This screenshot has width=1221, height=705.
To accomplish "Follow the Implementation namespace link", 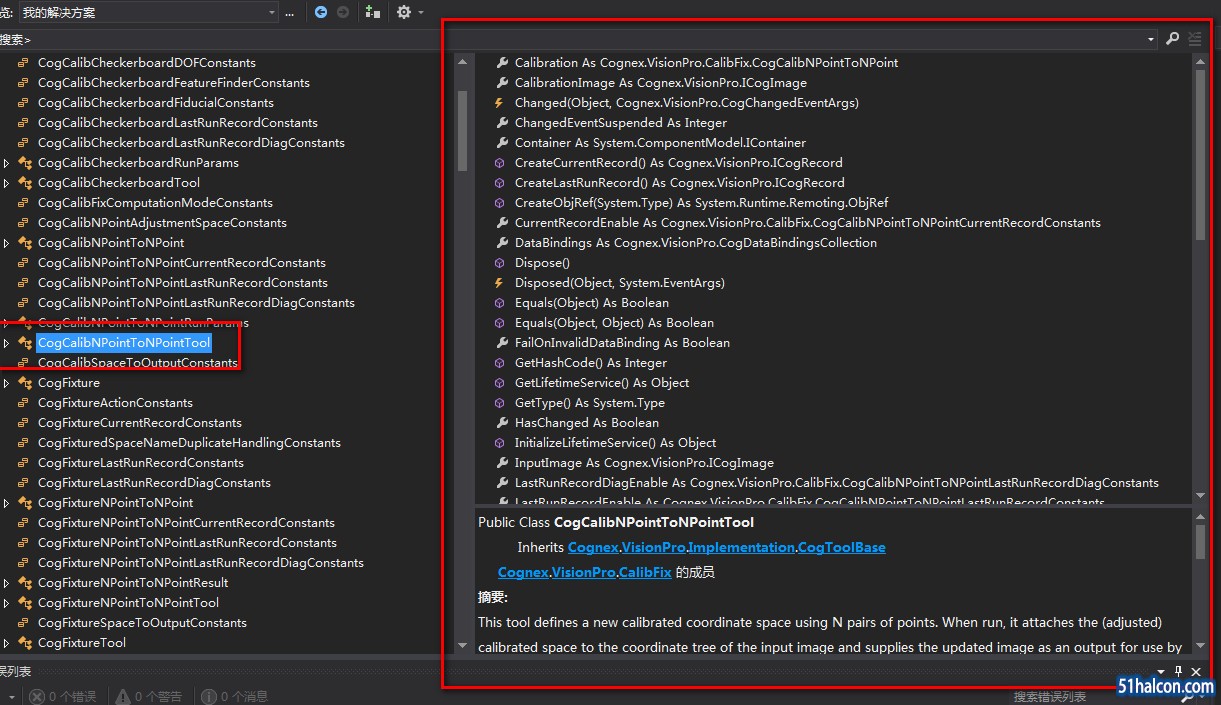I will click(741, 547).
